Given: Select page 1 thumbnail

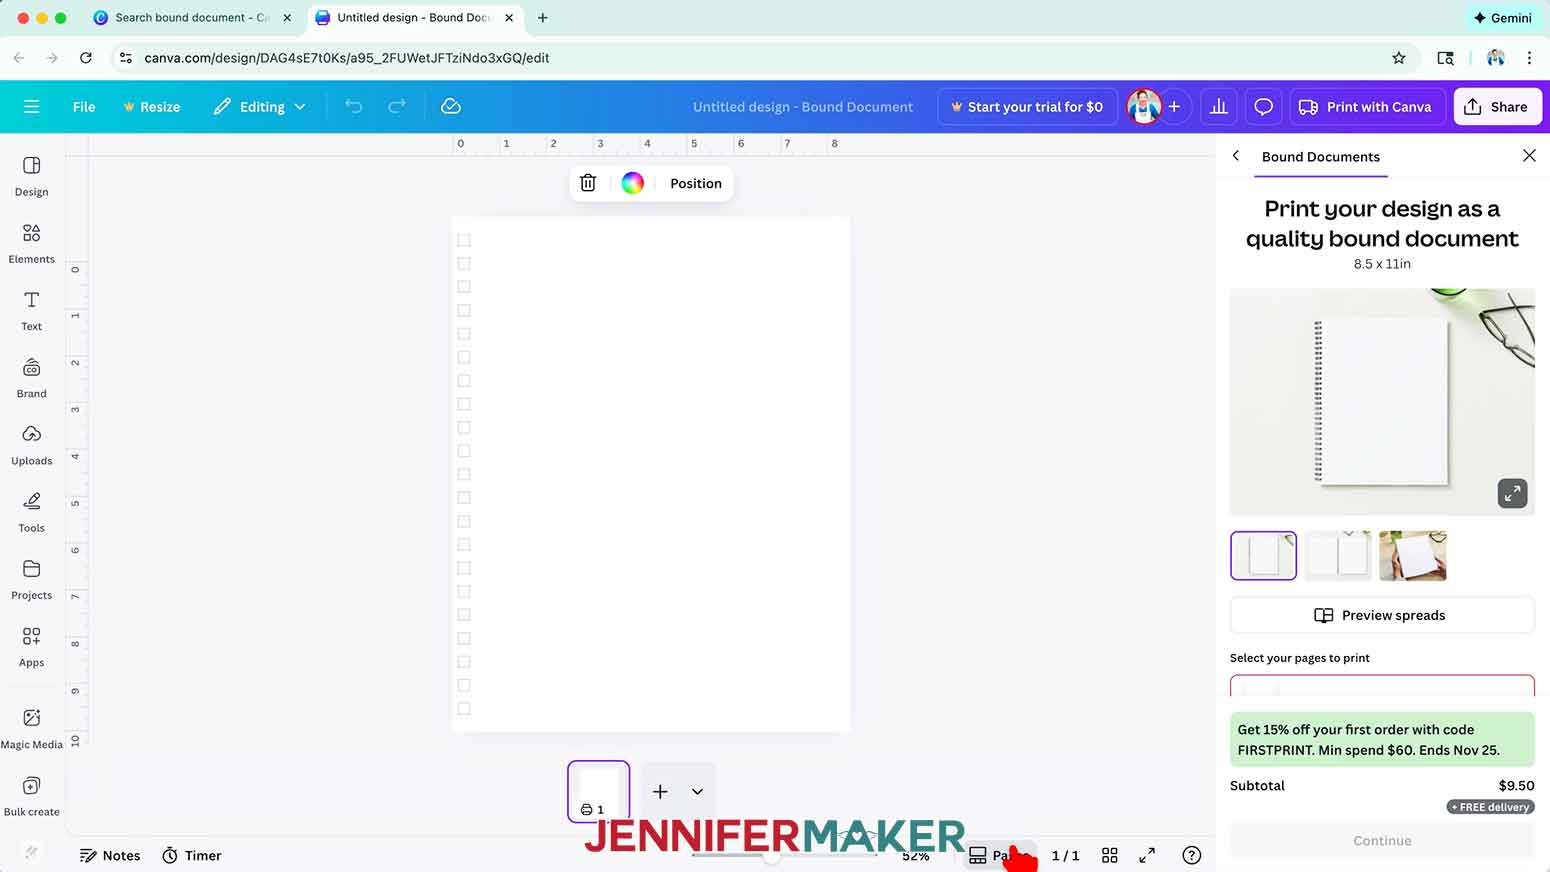Looking at the screenshot, I should pos(598,791).
